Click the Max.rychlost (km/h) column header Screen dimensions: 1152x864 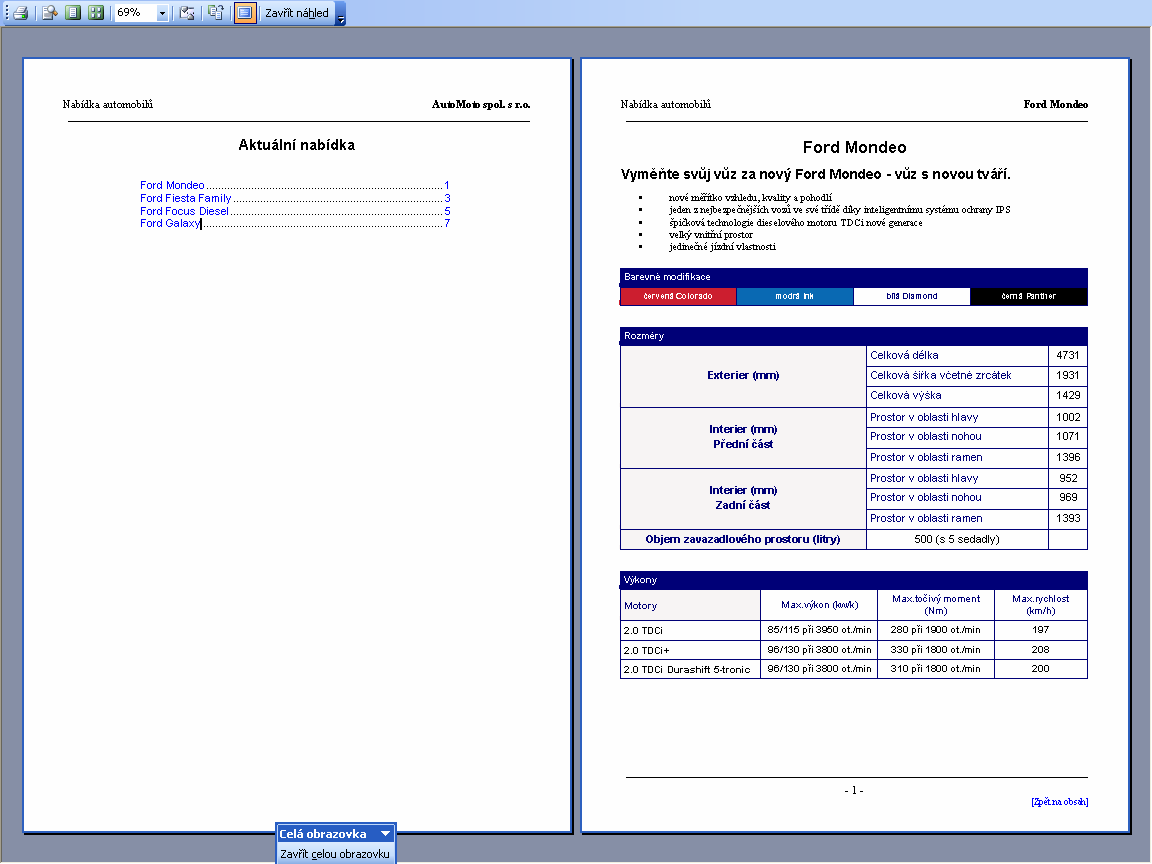pyautogui.click(x=1040, y=605)
